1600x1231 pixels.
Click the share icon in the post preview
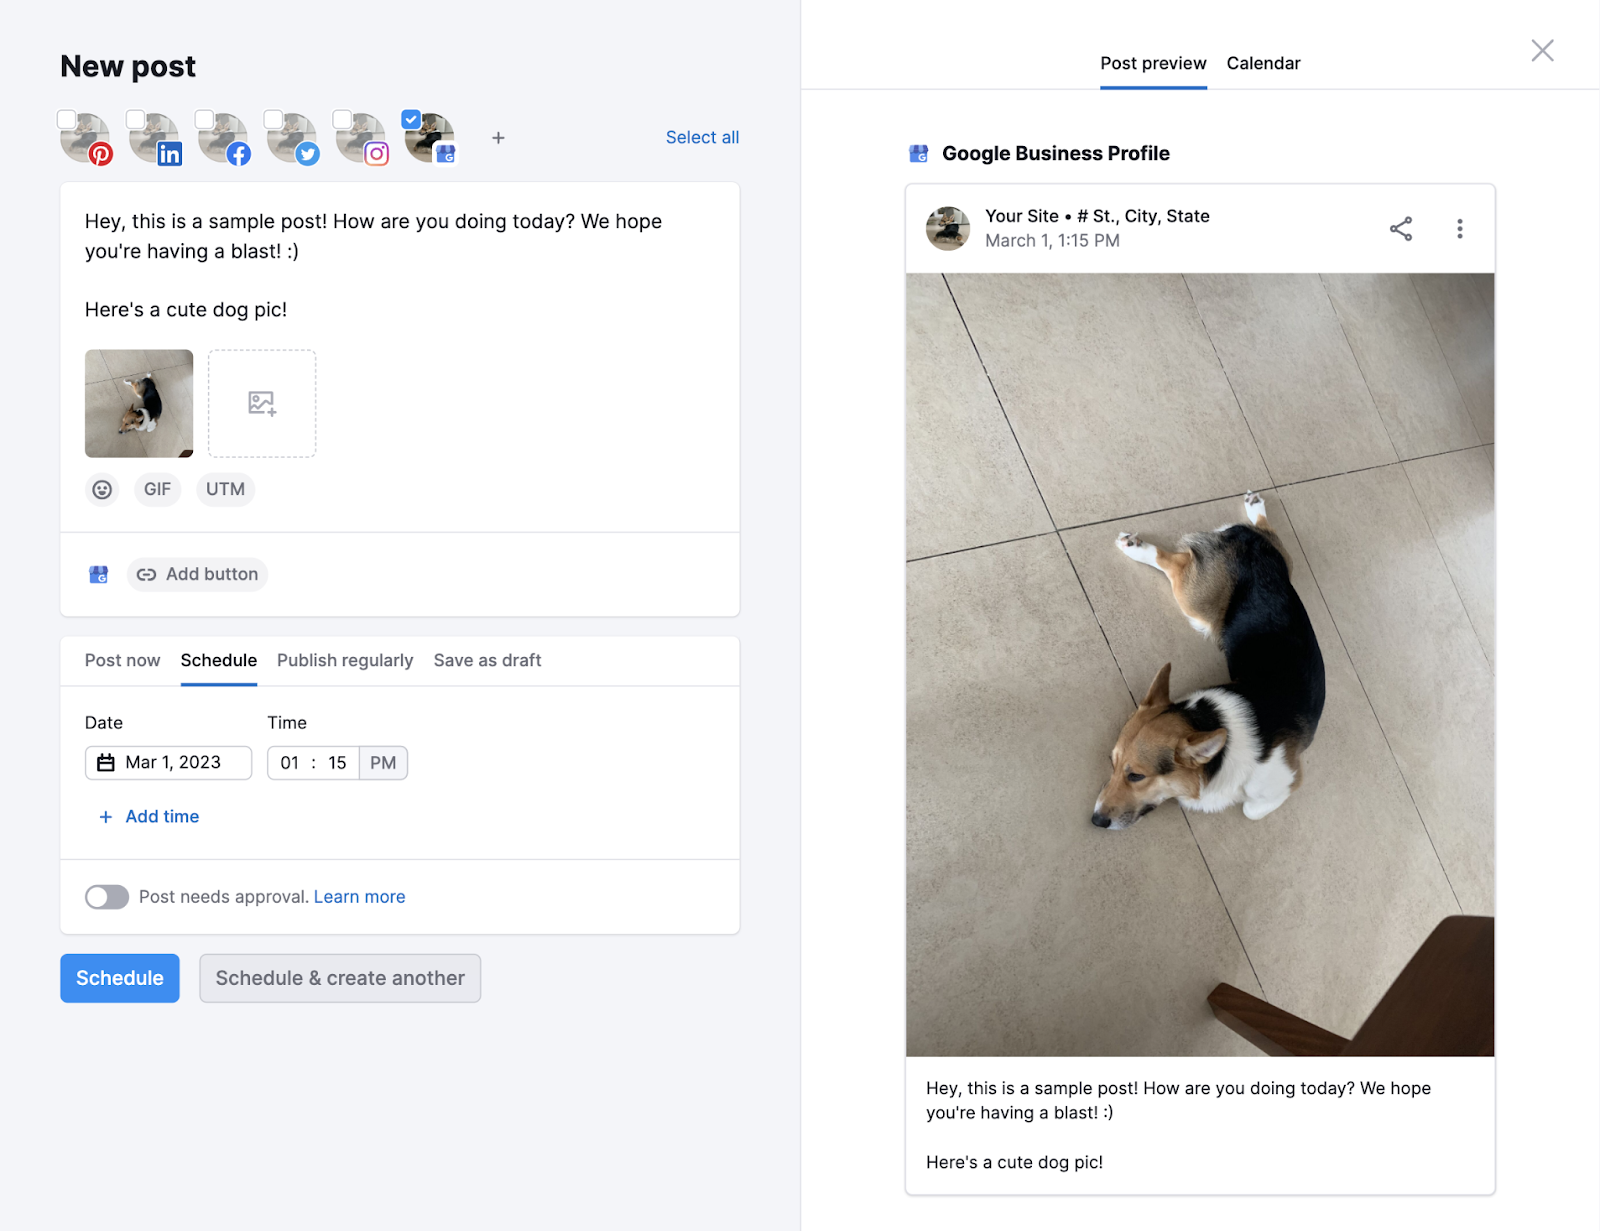pyautogui.click(x=1401, y=228)
